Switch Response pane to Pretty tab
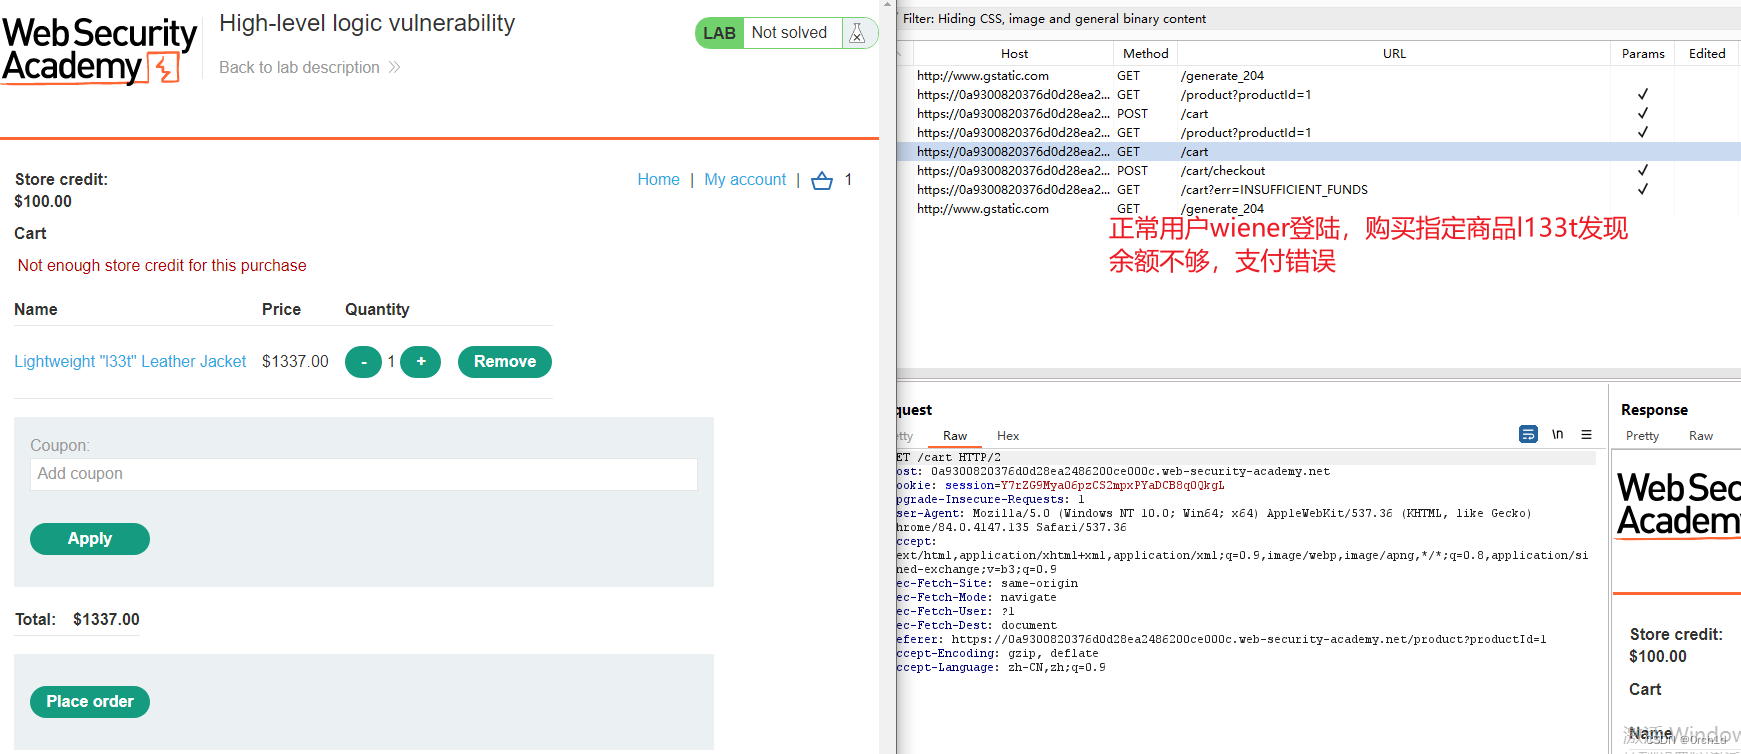Viewport: 1741px width, 754px height. (x=1642, y=436)
